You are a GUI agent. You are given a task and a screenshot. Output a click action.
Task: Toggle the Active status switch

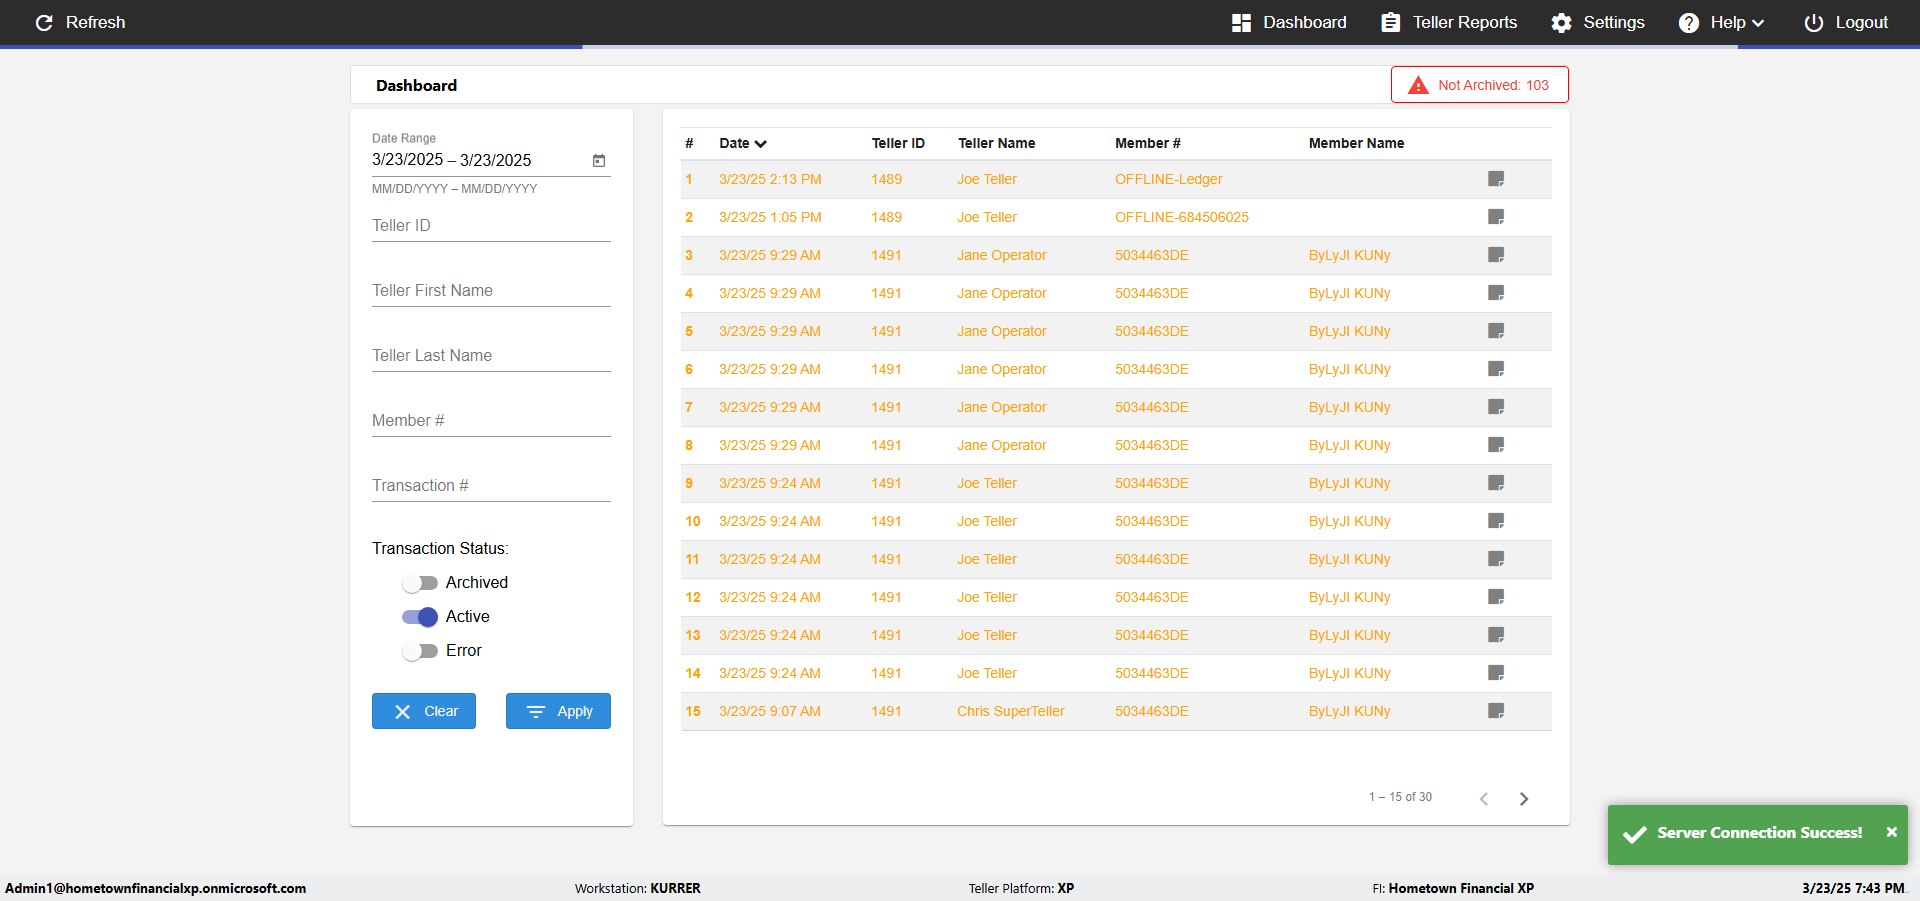click(420, 617)
